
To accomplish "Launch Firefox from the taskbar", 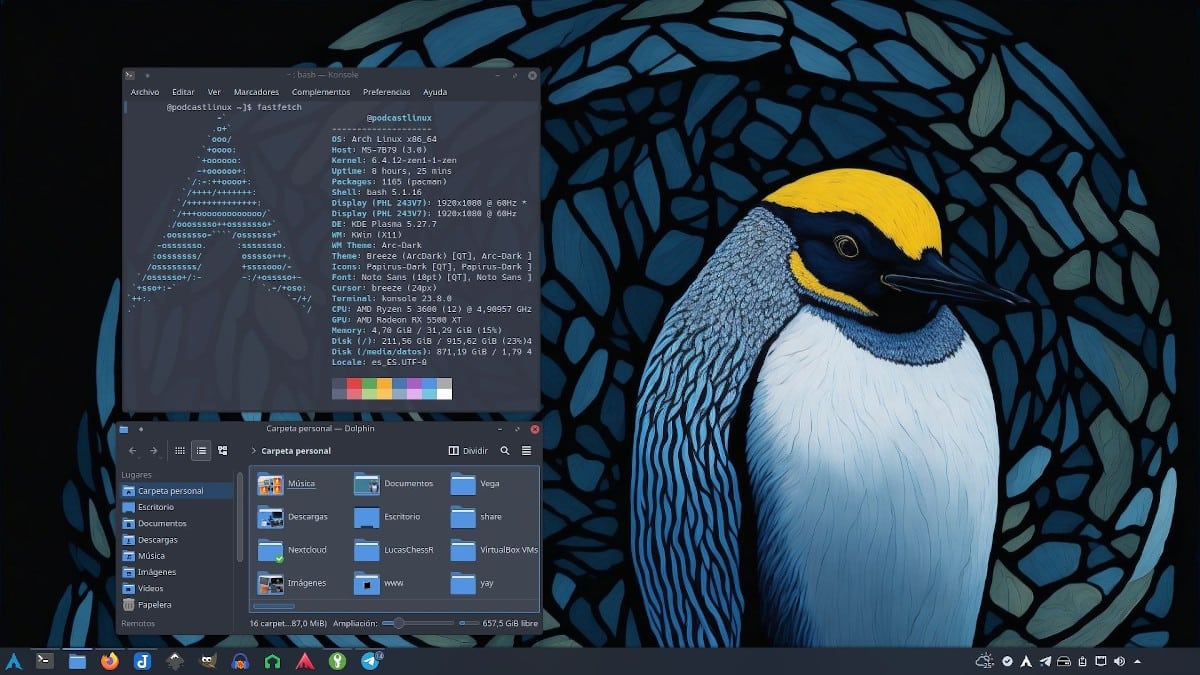I will pos(110,661).
